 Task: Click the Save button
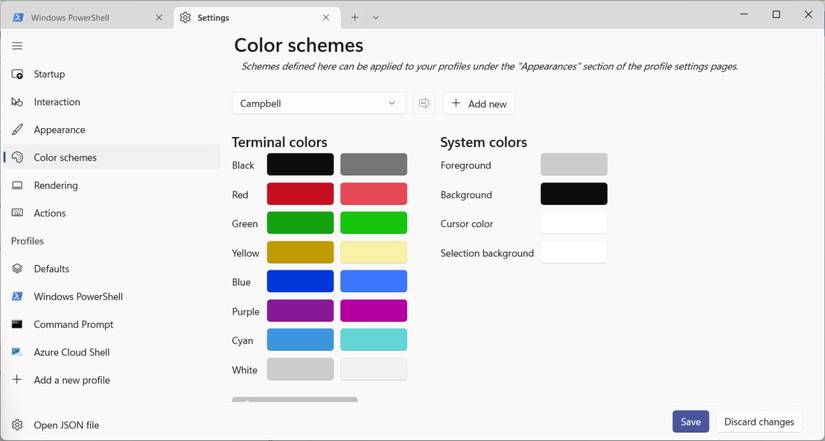click(690, 422)
